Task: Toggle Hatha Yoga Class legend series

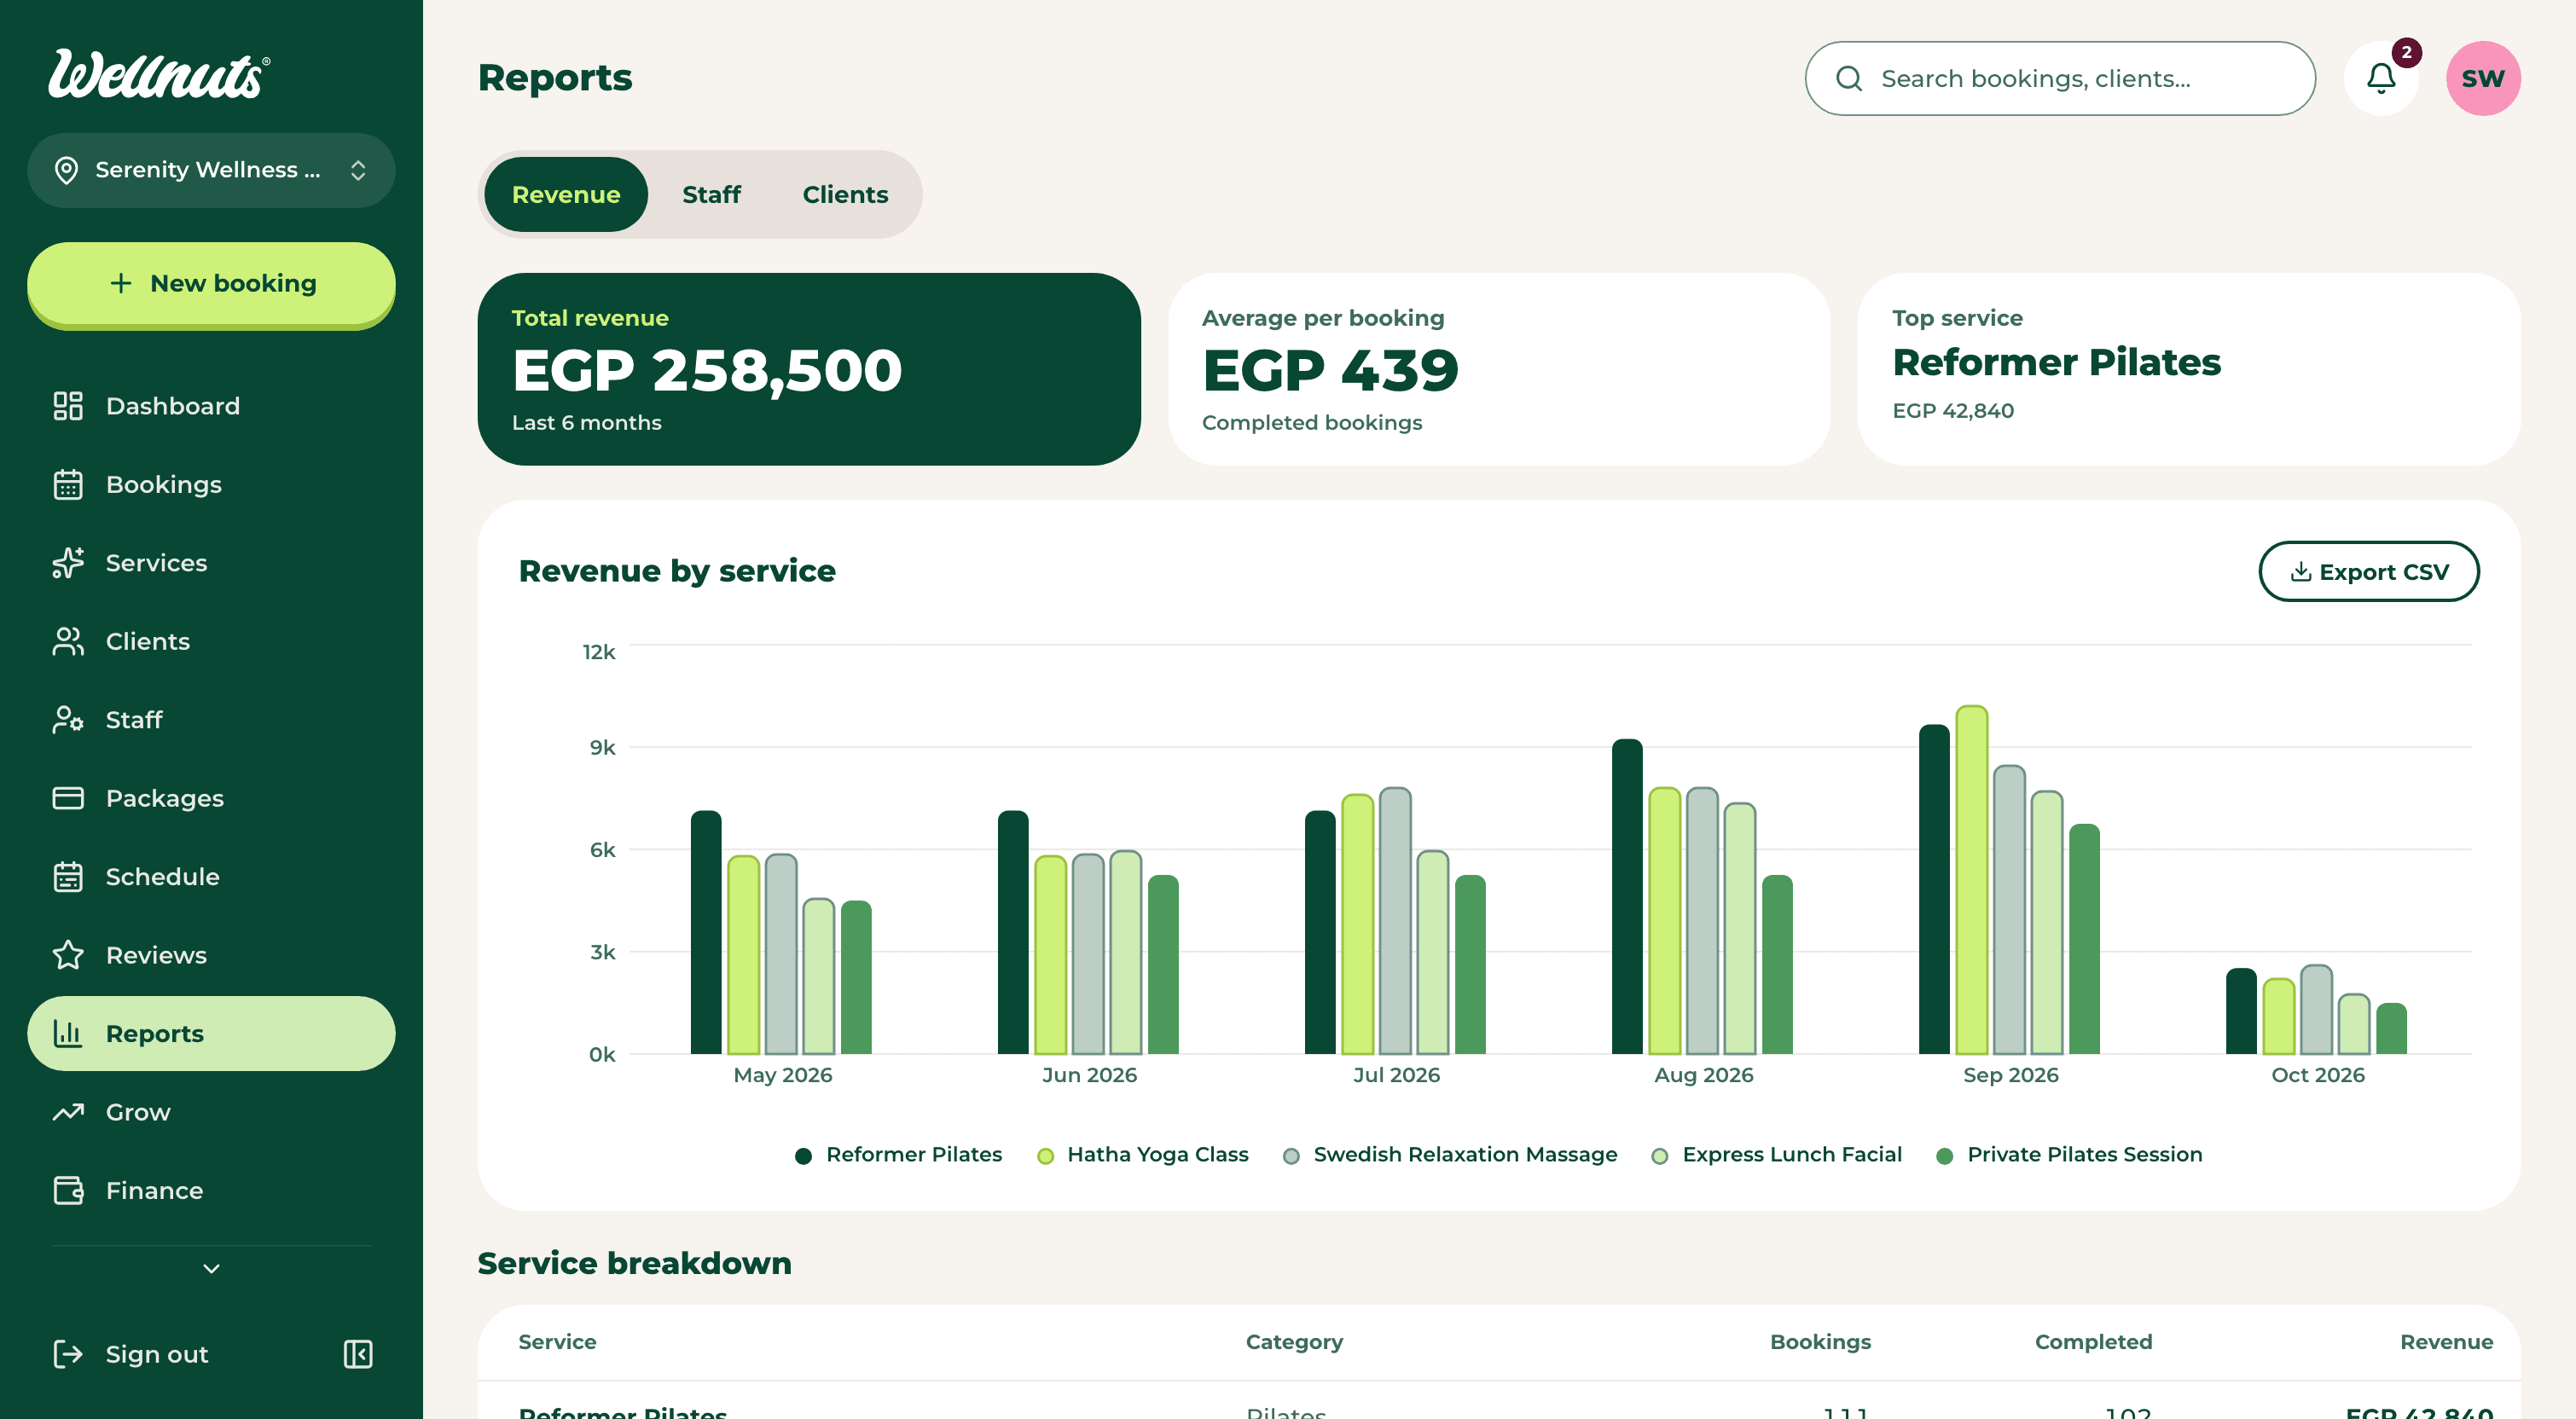Action: [1143, 1155]
